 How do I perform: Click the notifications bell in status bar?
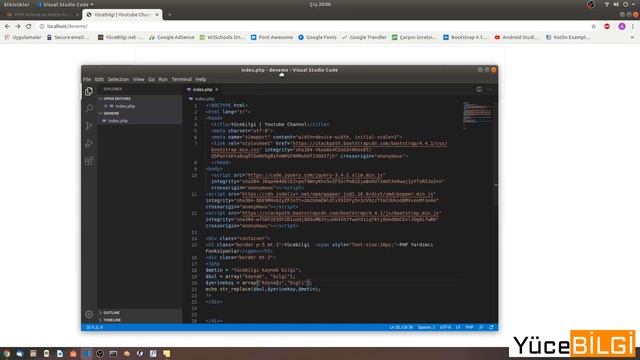(x=491, y=327)
